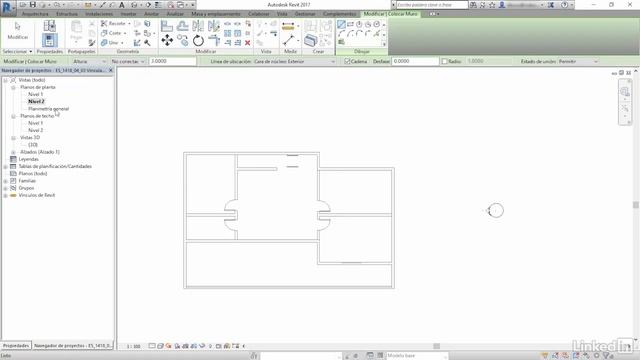The image size is (640, 360).
Task: Switch to the Propiedades bottom tab
Action: click(16, 346)
